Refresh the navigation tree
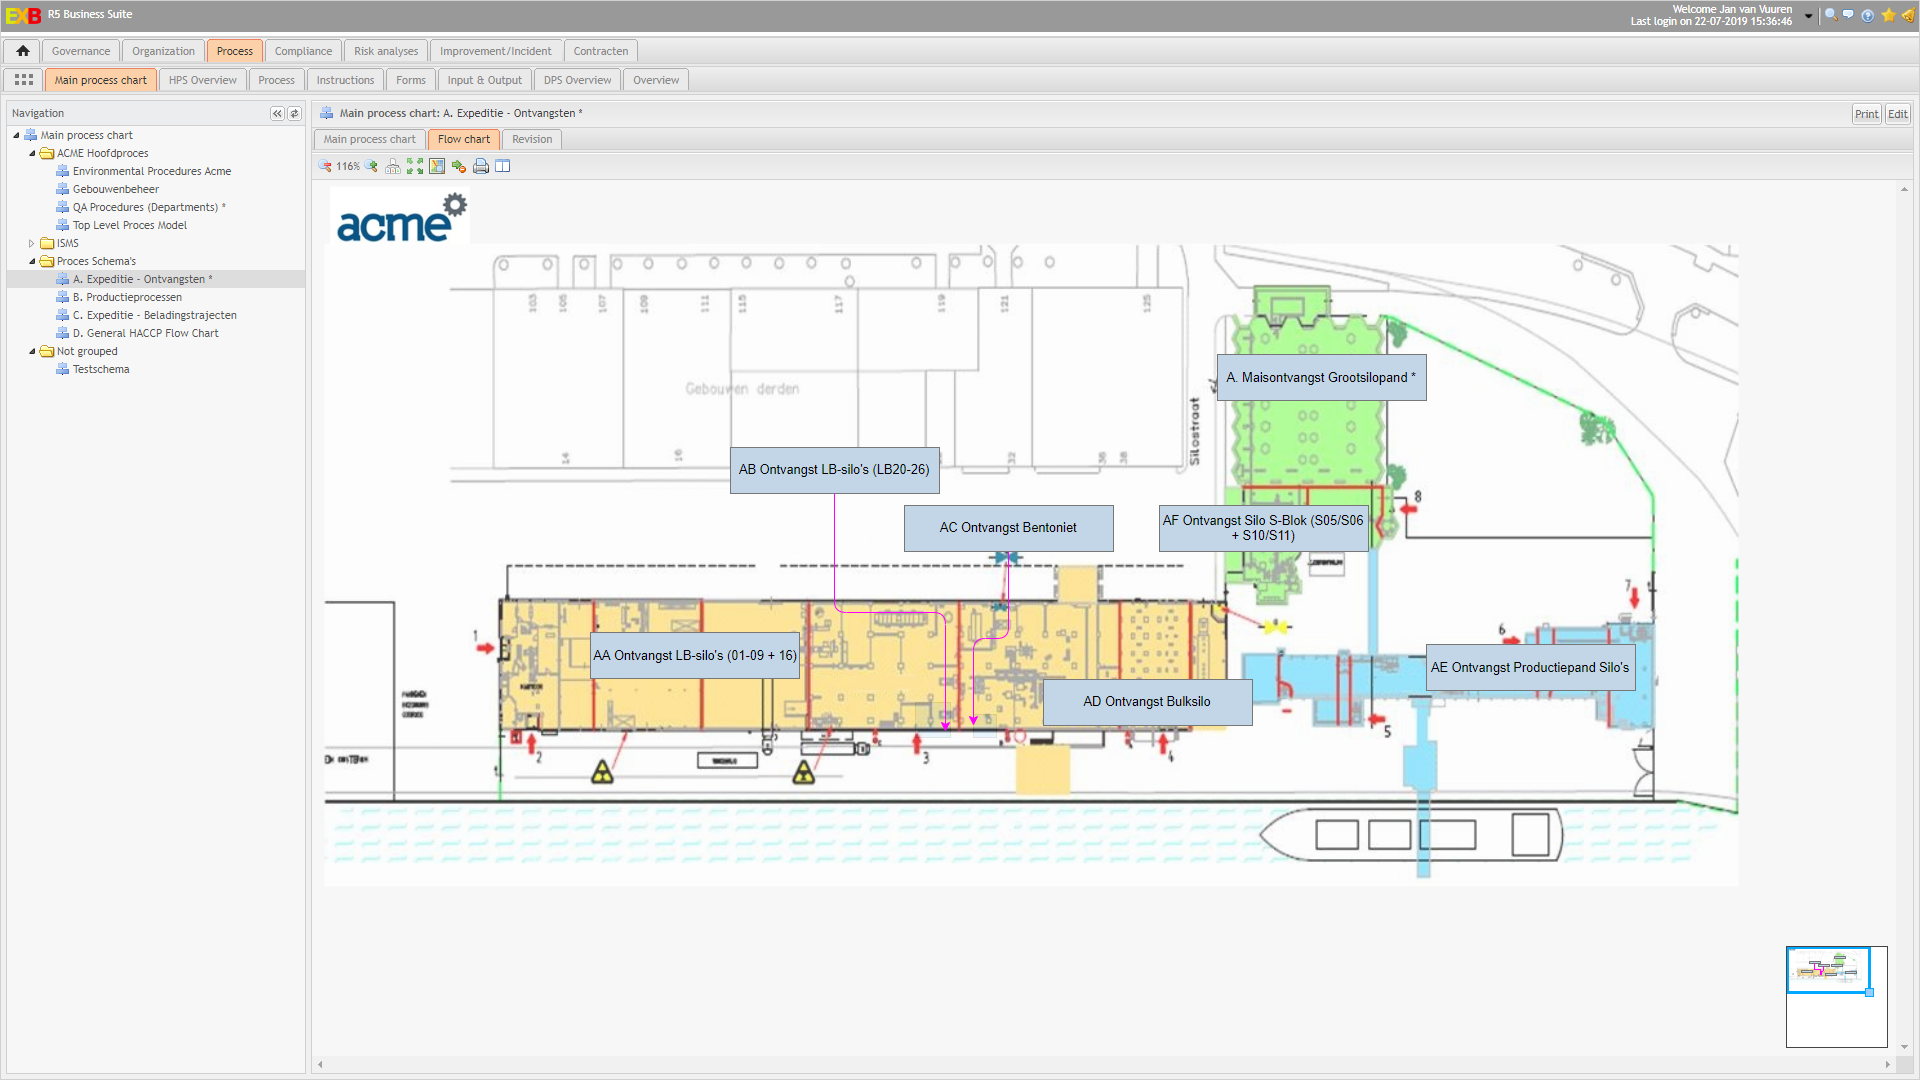This screenshot has width=1920, height=1080. 294,113
